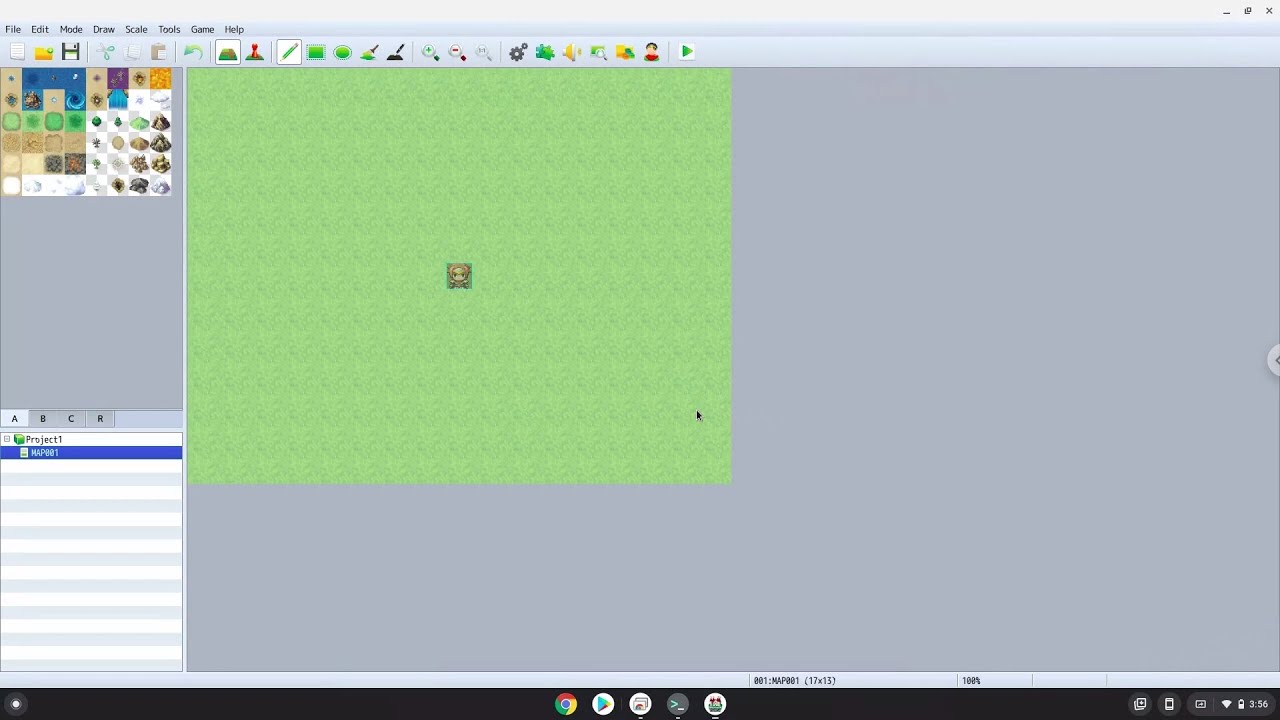Viewport: 1280px width, 720px height.
Task: Undo the last action via the arrow icon
Action: click(193, 52)
